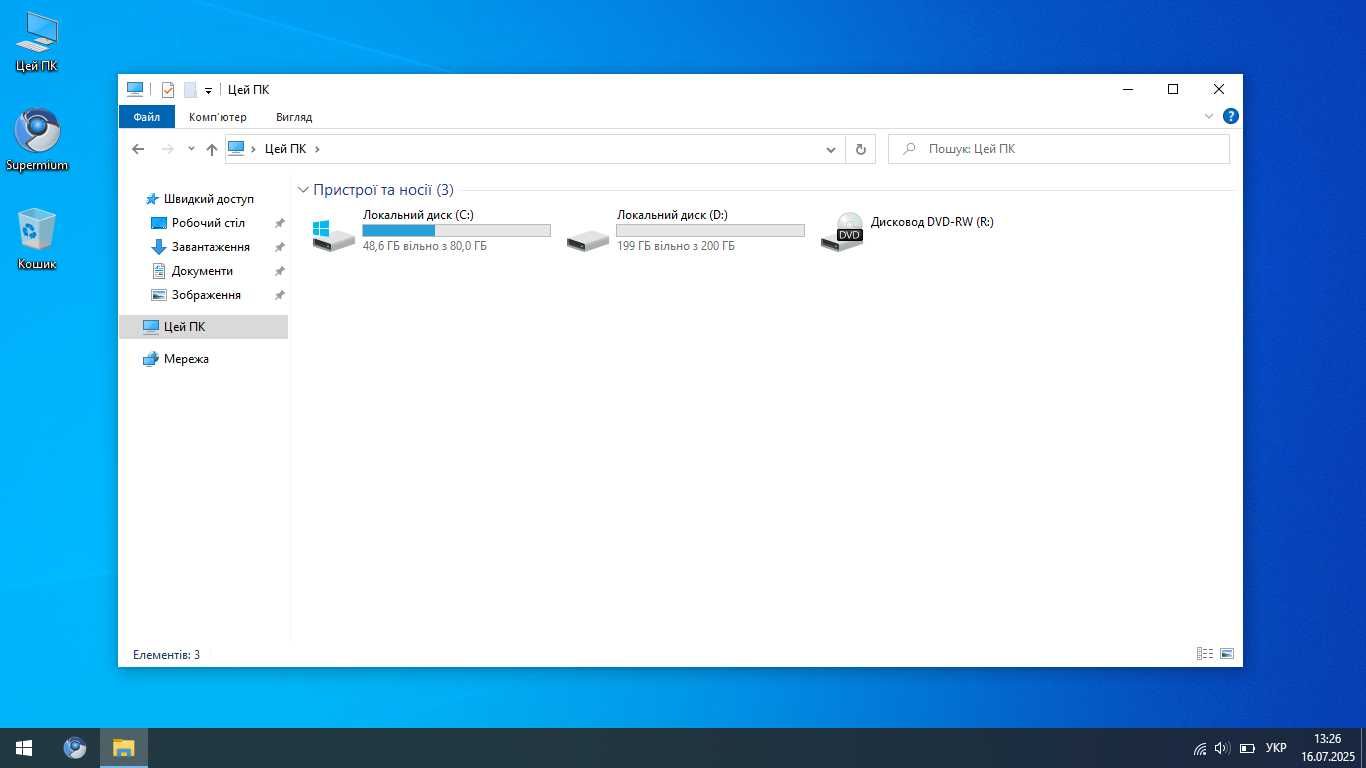Open Help with the question mark icon
The image size is (1366, 768).
(1231, 116)
